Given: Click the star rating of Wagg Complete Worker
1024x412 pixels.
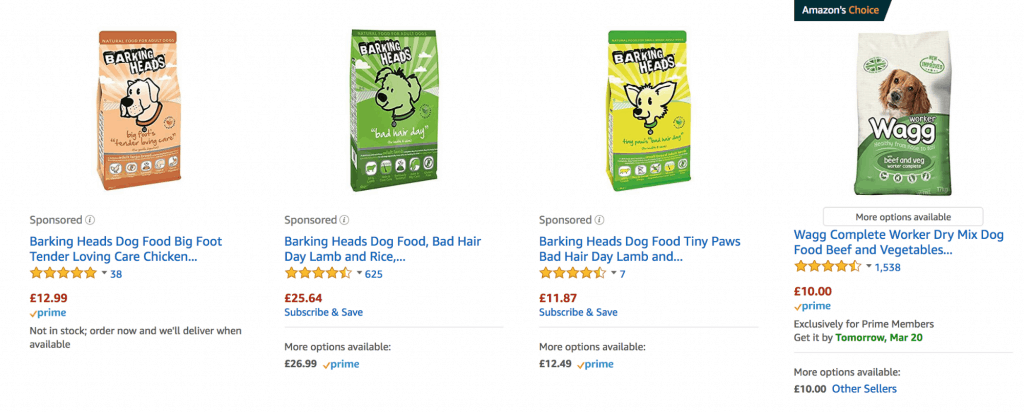Looking at the screenshot, I should (827, 267).
